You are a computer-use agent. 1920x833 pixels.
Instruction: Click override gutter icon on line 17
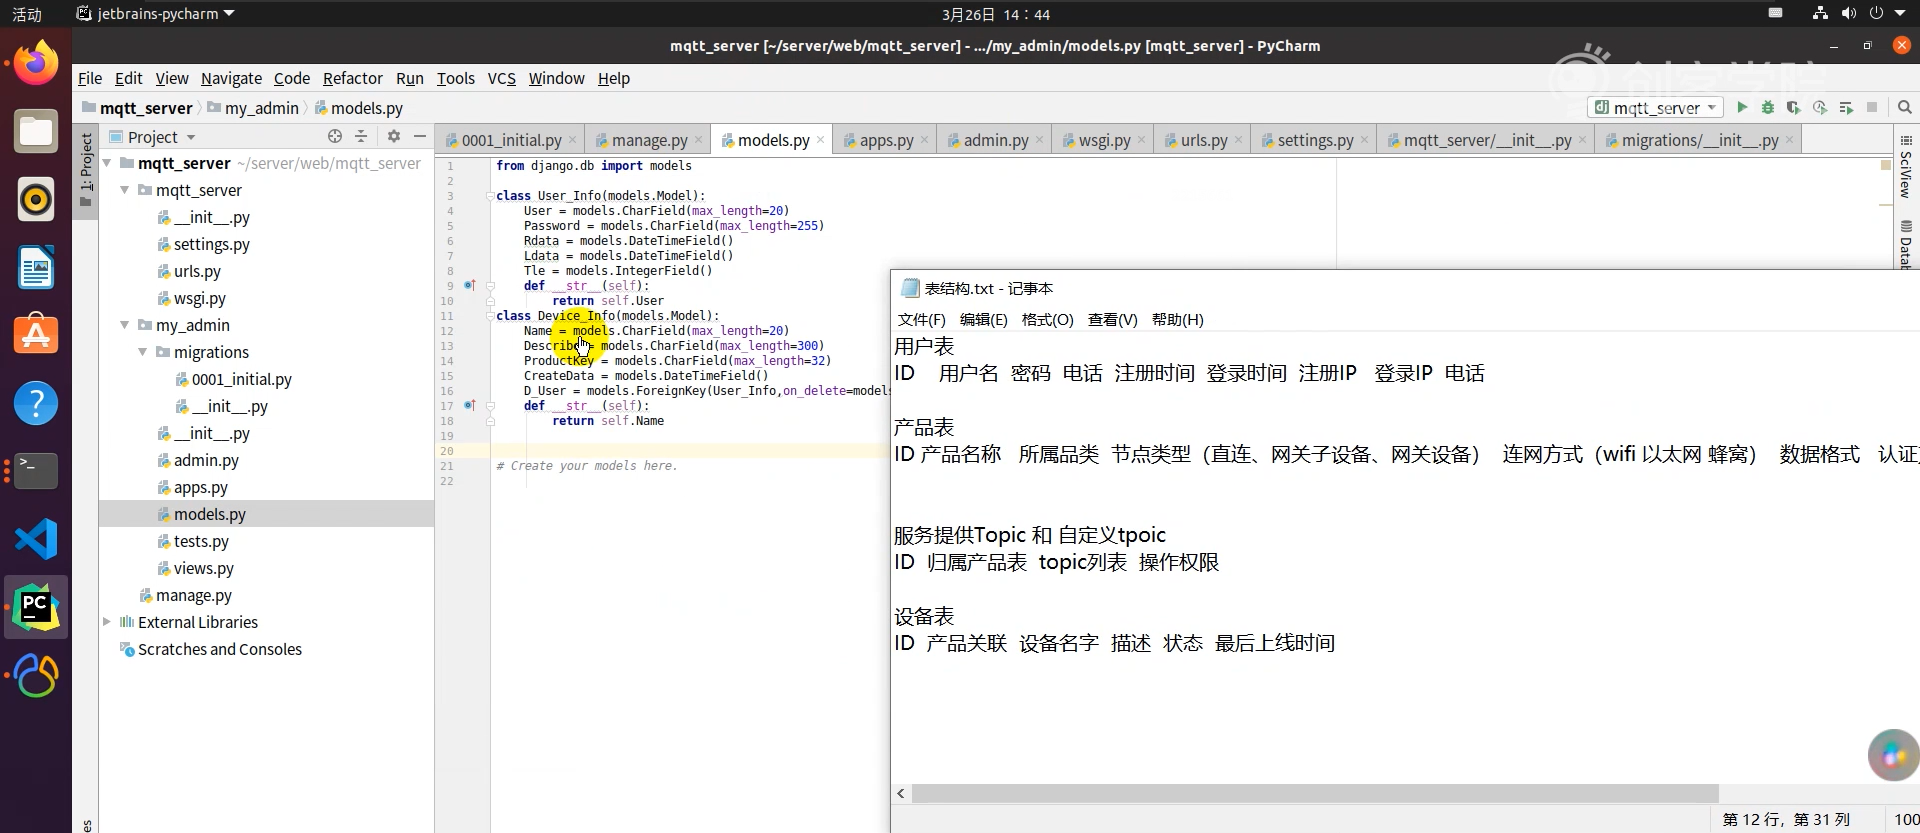pyautogui.click(x=469, y=405)
